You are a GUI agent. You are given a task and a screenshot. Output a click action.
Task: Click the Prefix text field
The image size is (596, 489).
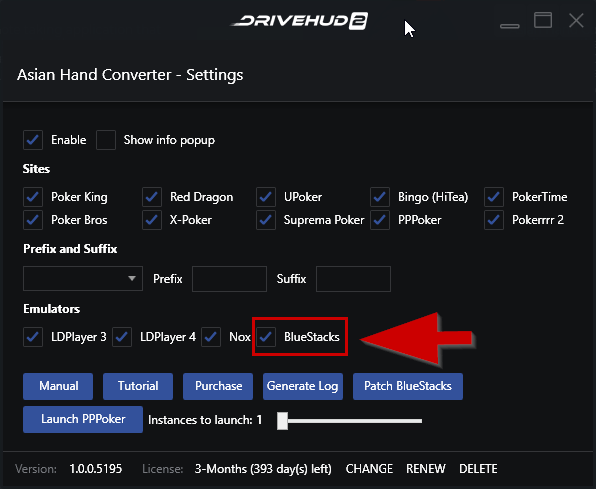pyautogui.click(x=229, y=279)
